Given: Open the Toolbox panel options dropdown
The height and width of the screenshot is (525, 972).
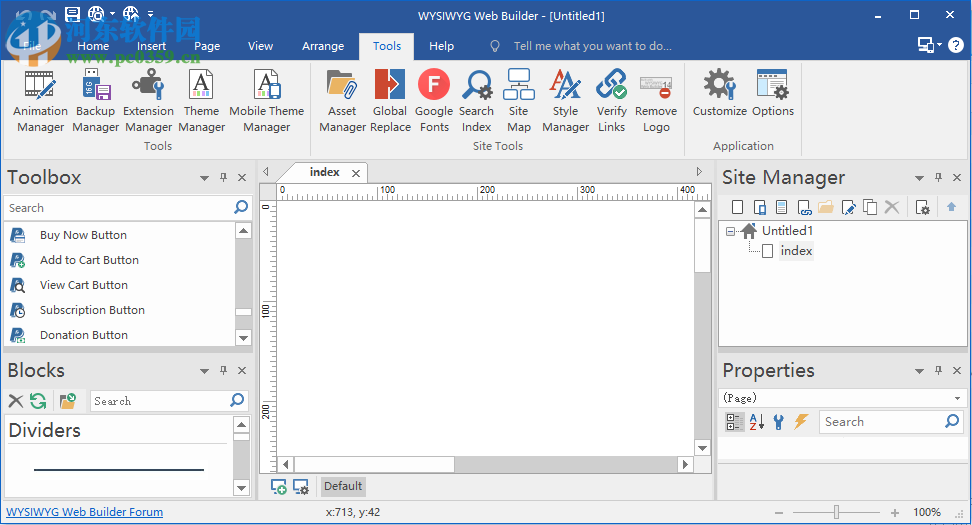Looking at the screenshot, I should click(204, 178).
